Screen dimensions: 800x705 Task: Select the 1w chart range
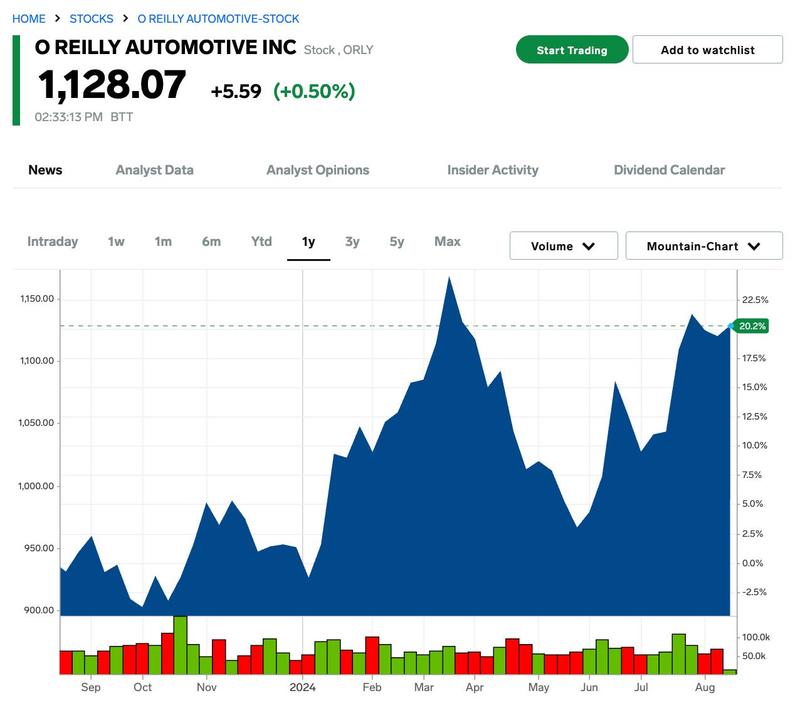tap(116, 241)
